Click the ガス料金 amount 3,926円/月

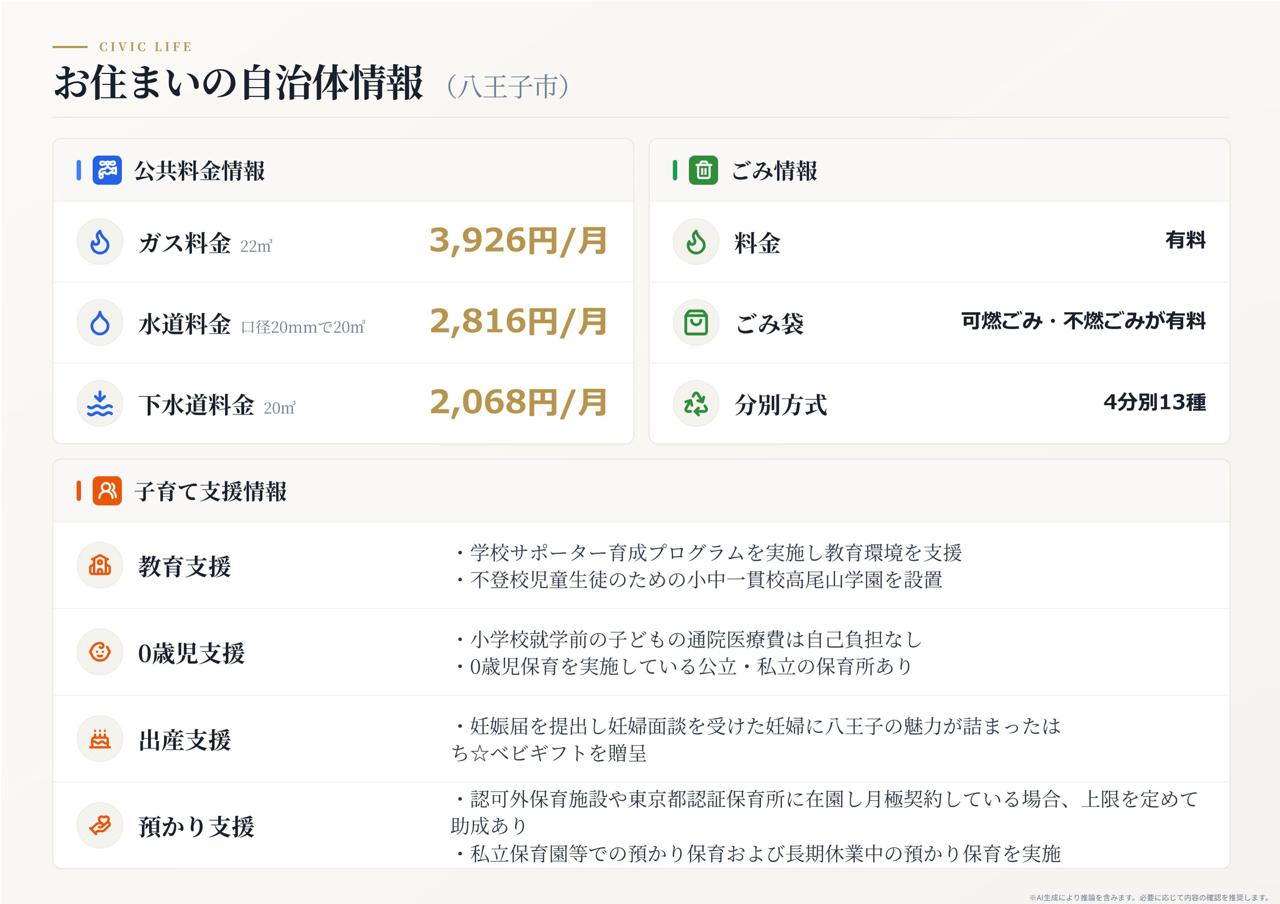[518, 241]
